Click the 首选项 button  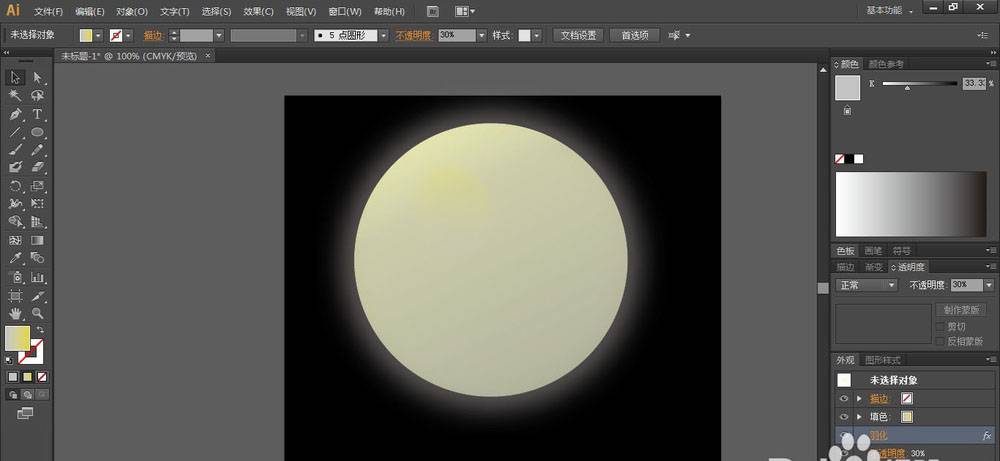pyautogui.click(x=634, y=35)
